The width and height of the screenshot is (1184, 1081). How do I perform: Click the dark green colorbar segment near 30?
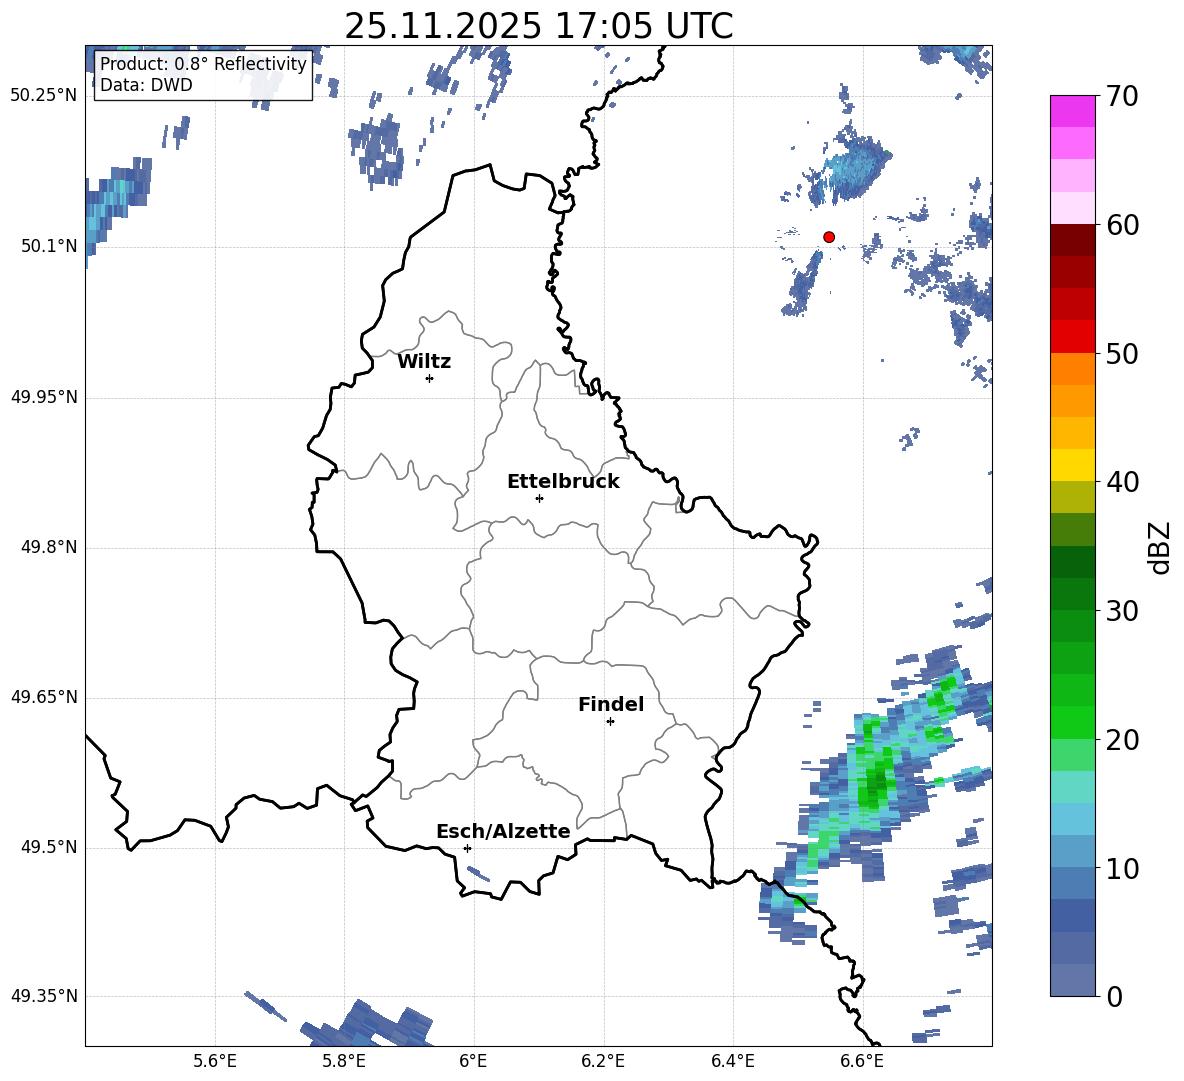1072,594
